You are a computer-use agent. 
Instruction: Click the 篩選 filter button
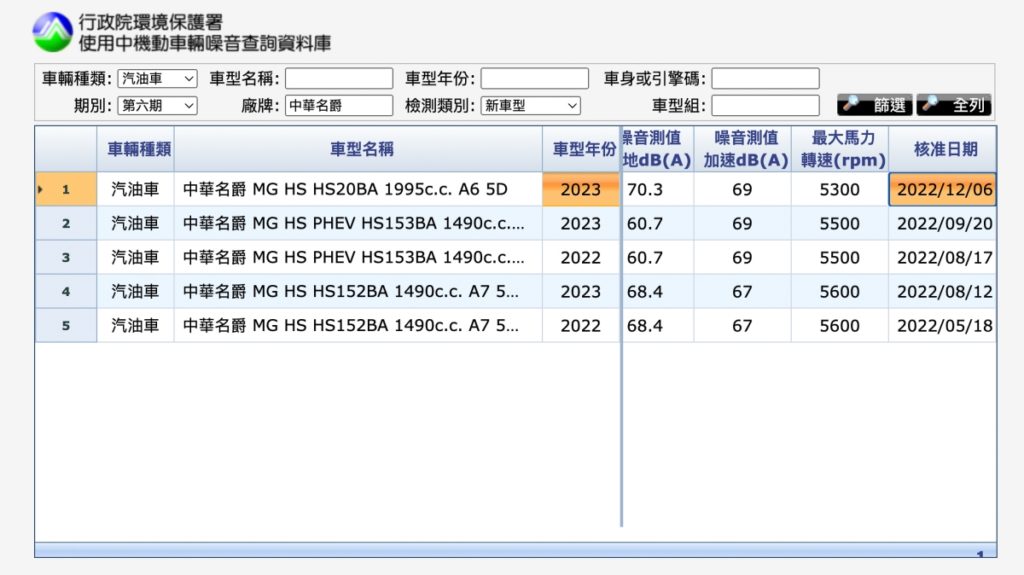pyautogui.click(x=874, y=105)
